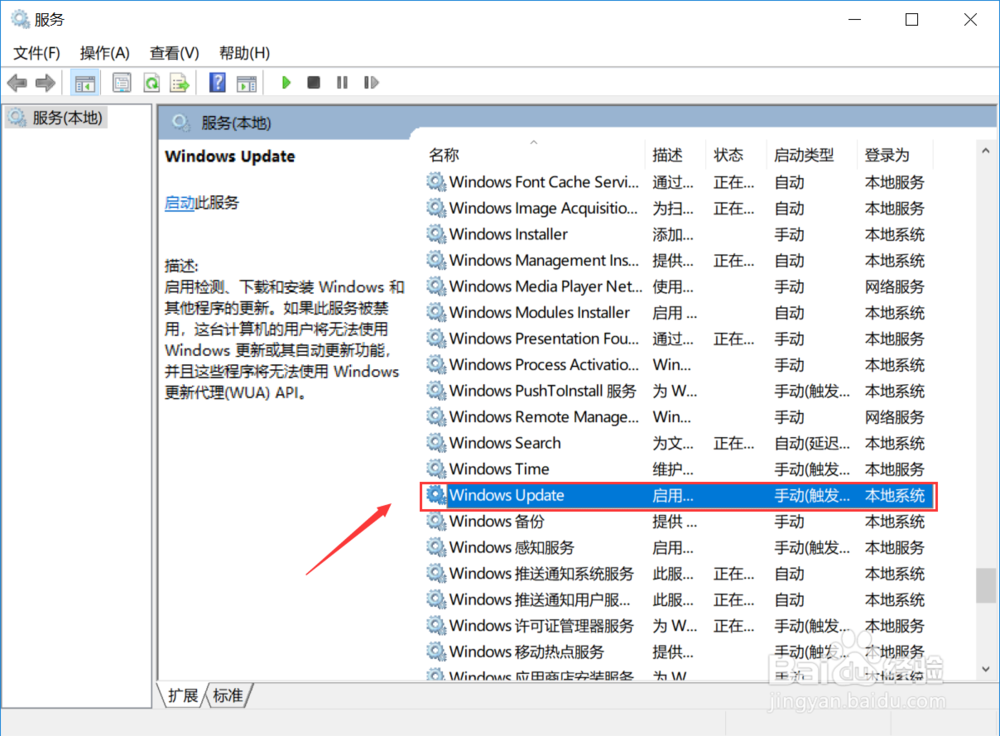
Task: Click the gear icon beside Windows Media Player Network
Action: pyautogui.click(x=436, y=286)
